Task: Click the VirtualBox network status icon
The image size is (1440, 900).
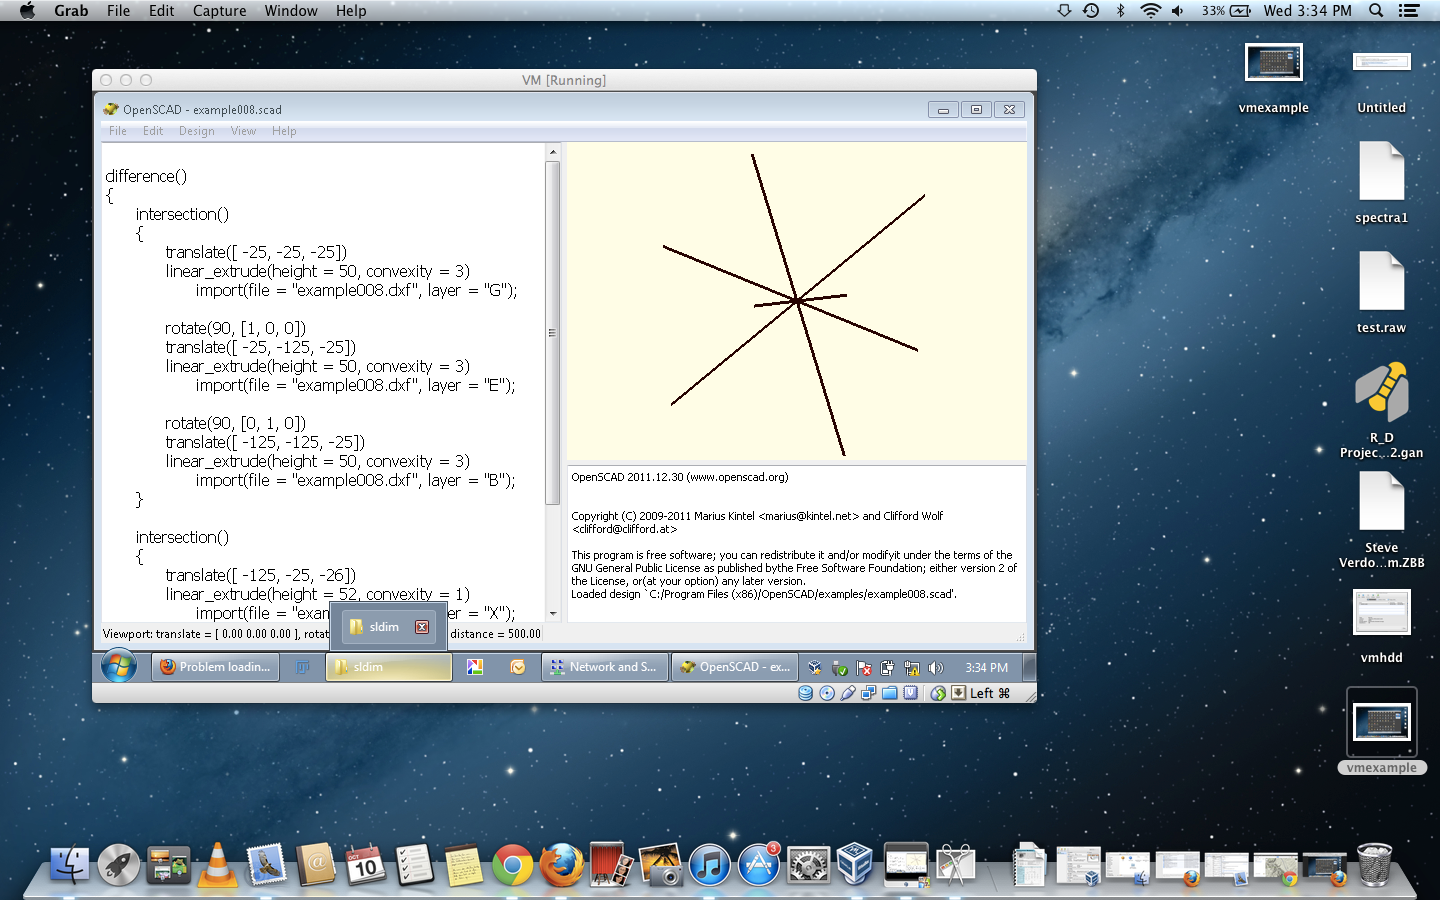Action: pos(868,693)
